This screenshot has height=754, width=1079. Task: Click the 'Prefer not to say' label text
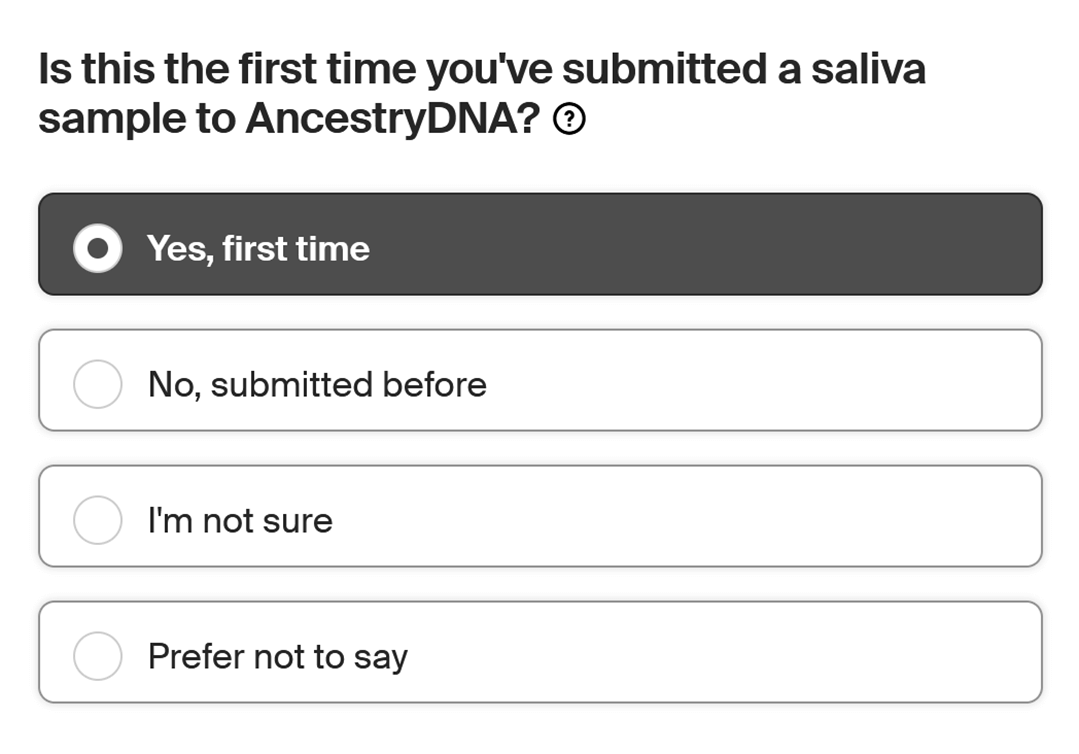[x=278, y=656]
